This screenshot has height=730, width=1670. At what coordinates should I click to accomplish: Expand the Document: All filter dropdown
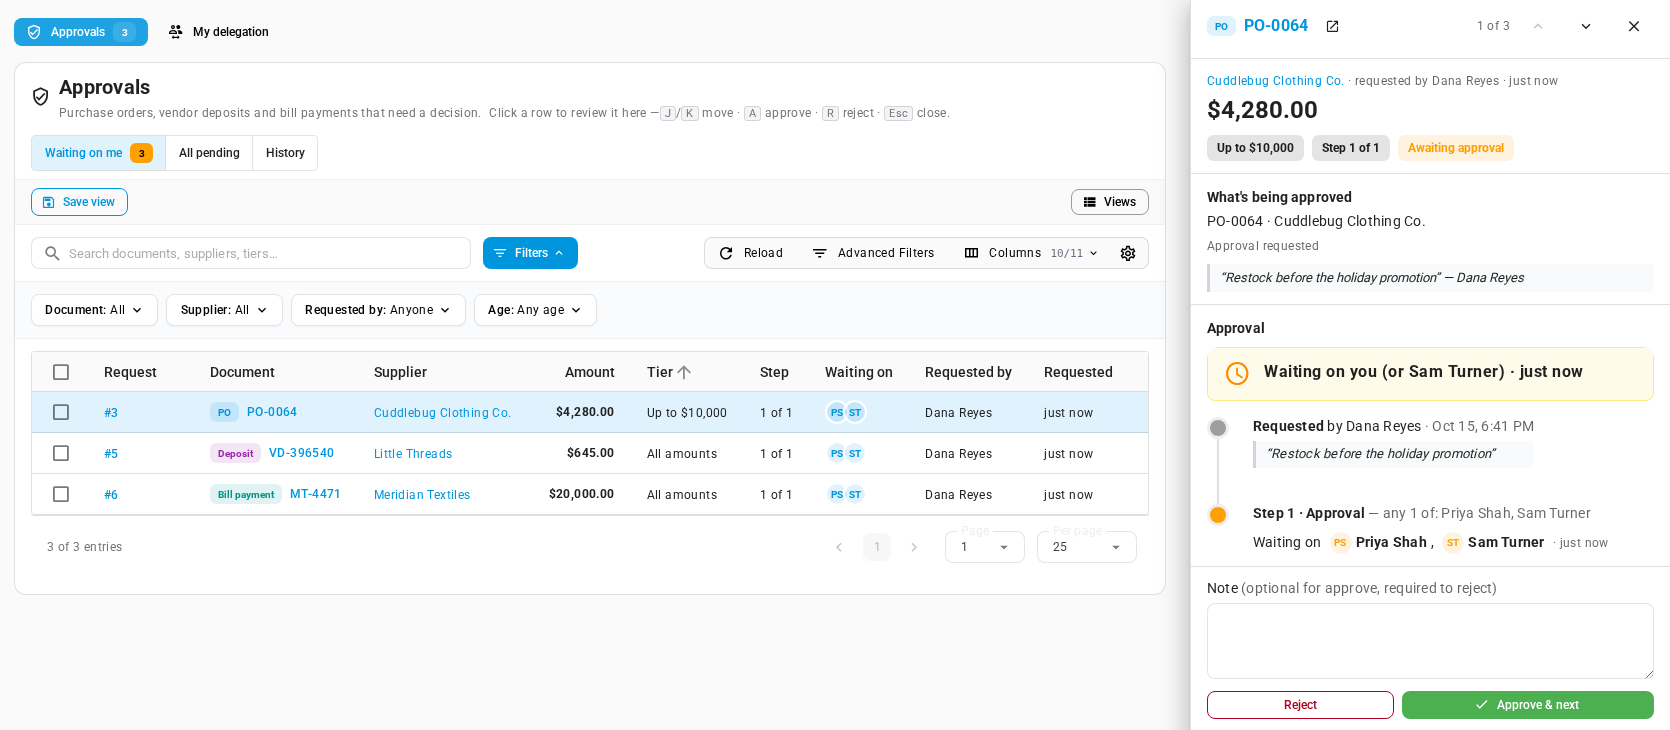click(94, 310)
